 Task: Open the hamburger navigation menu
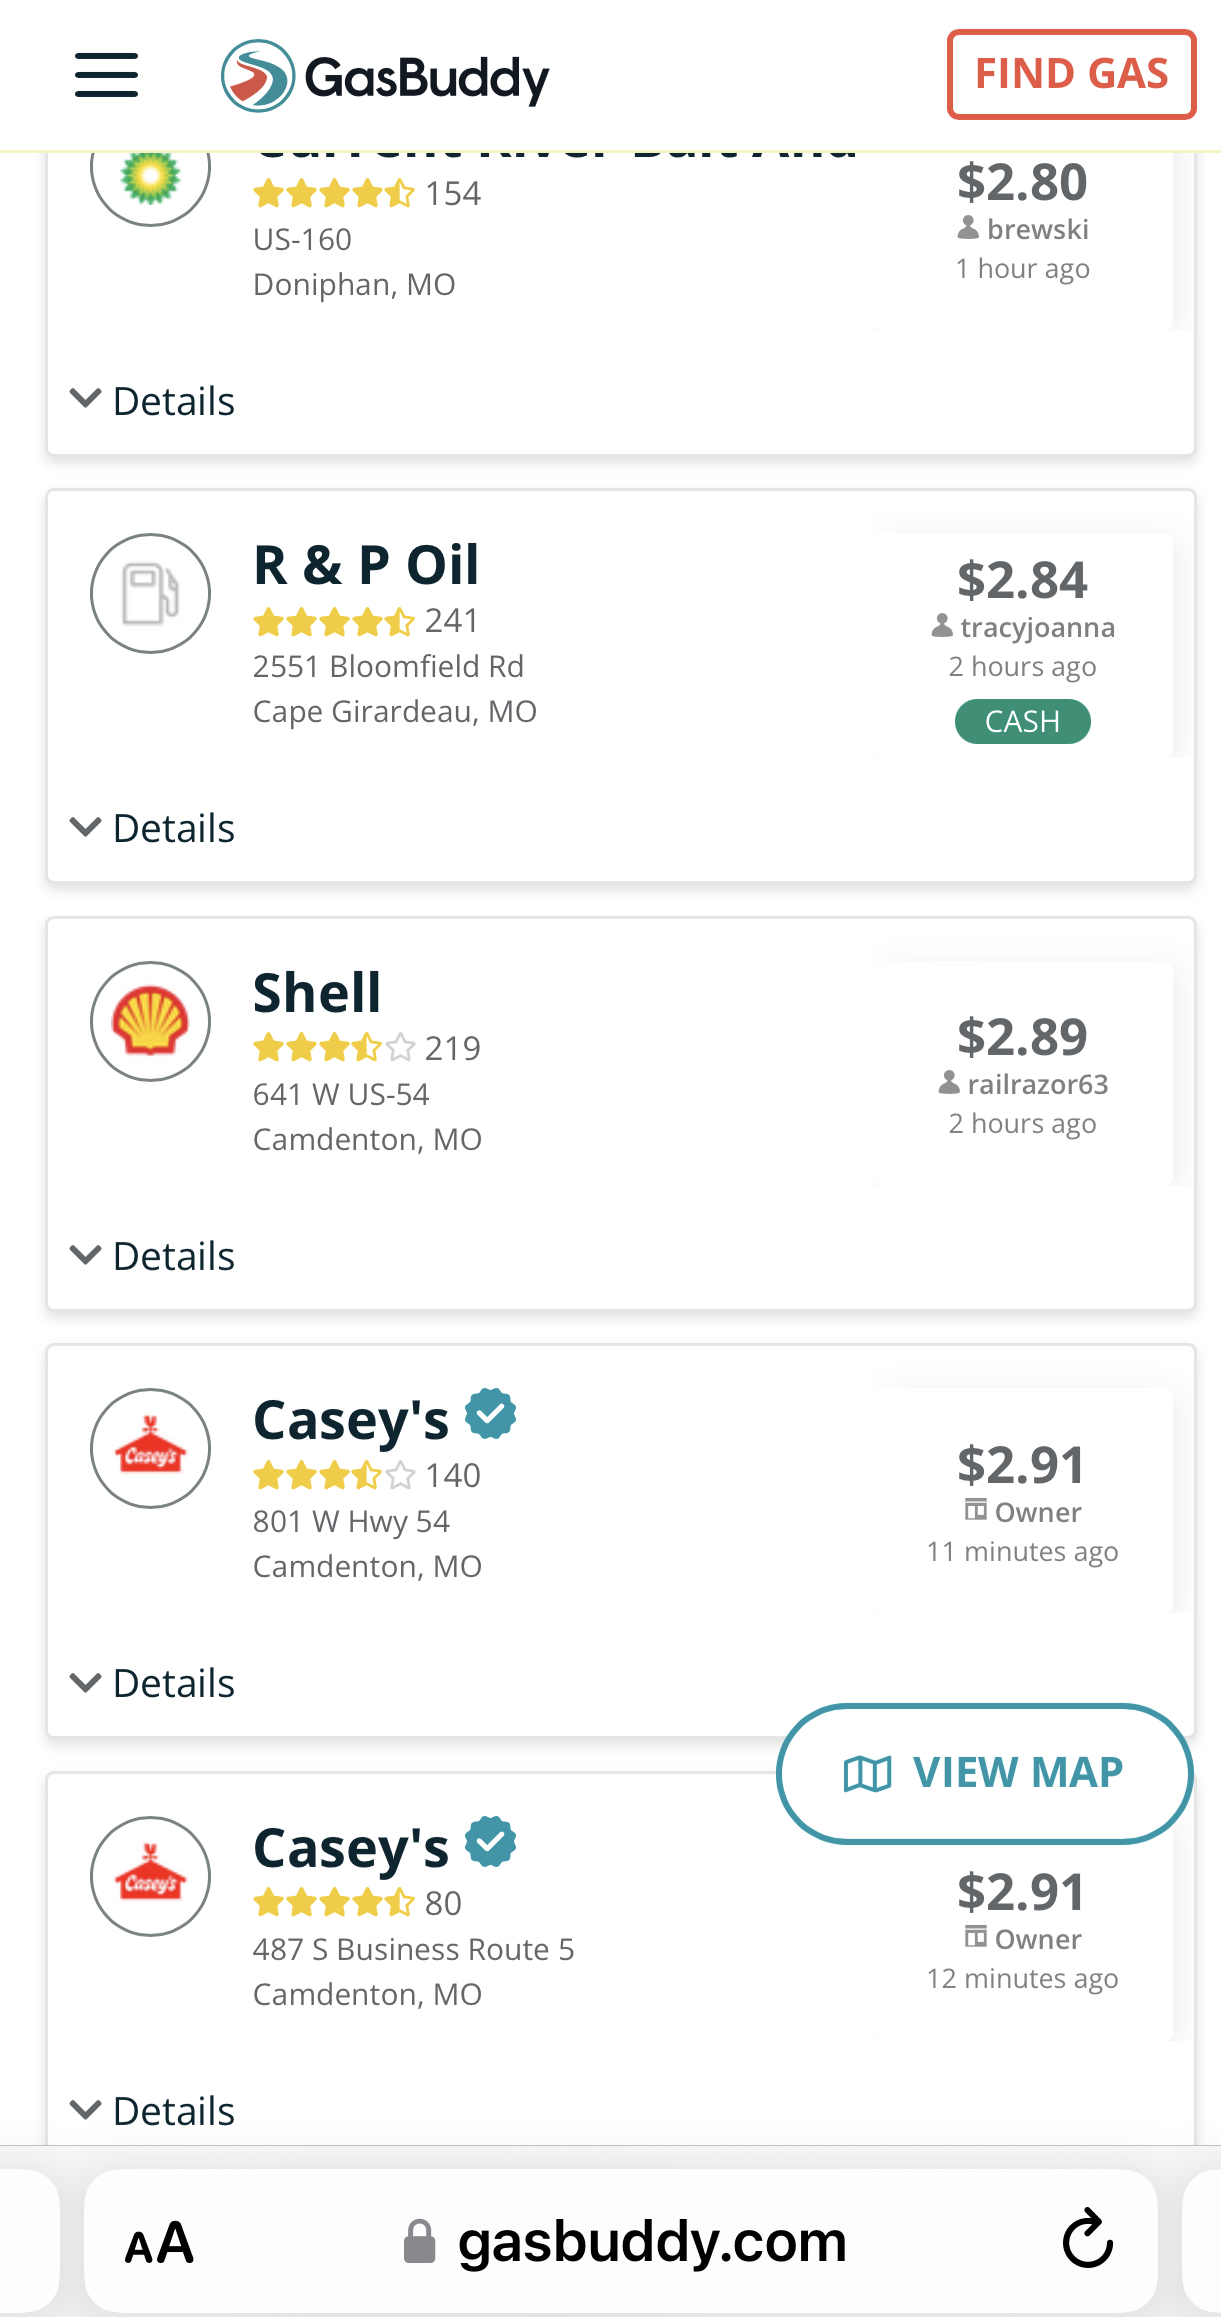coord(106,75)
